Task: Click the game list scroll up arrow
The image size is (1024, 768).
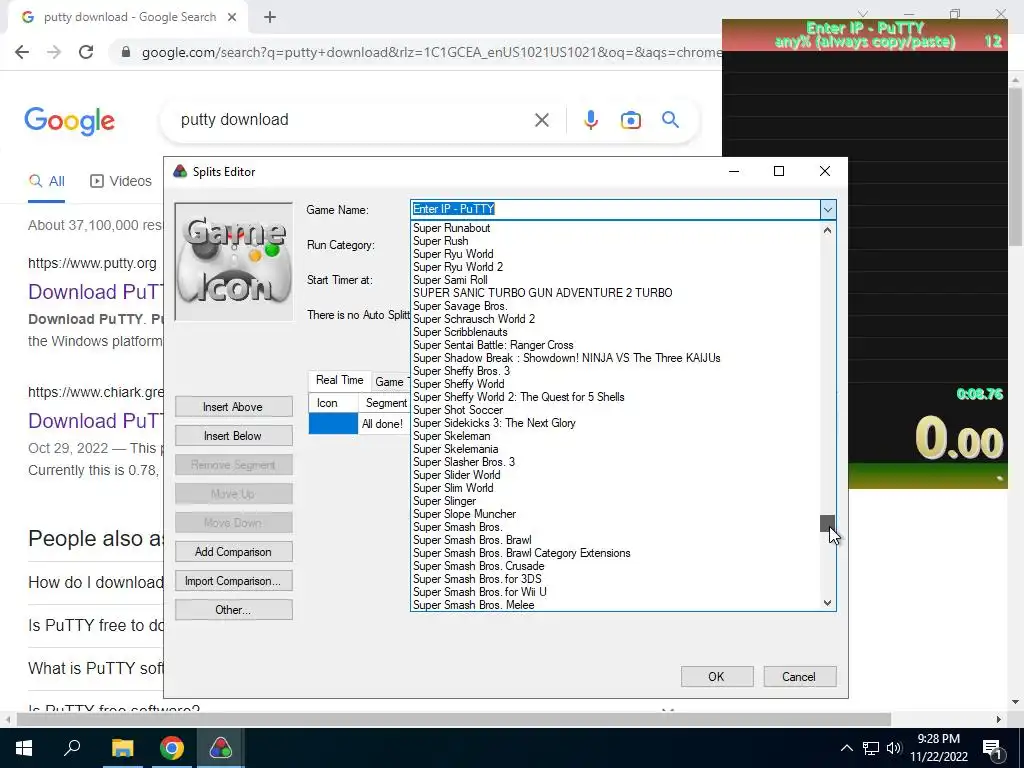Action: [827, 230]
